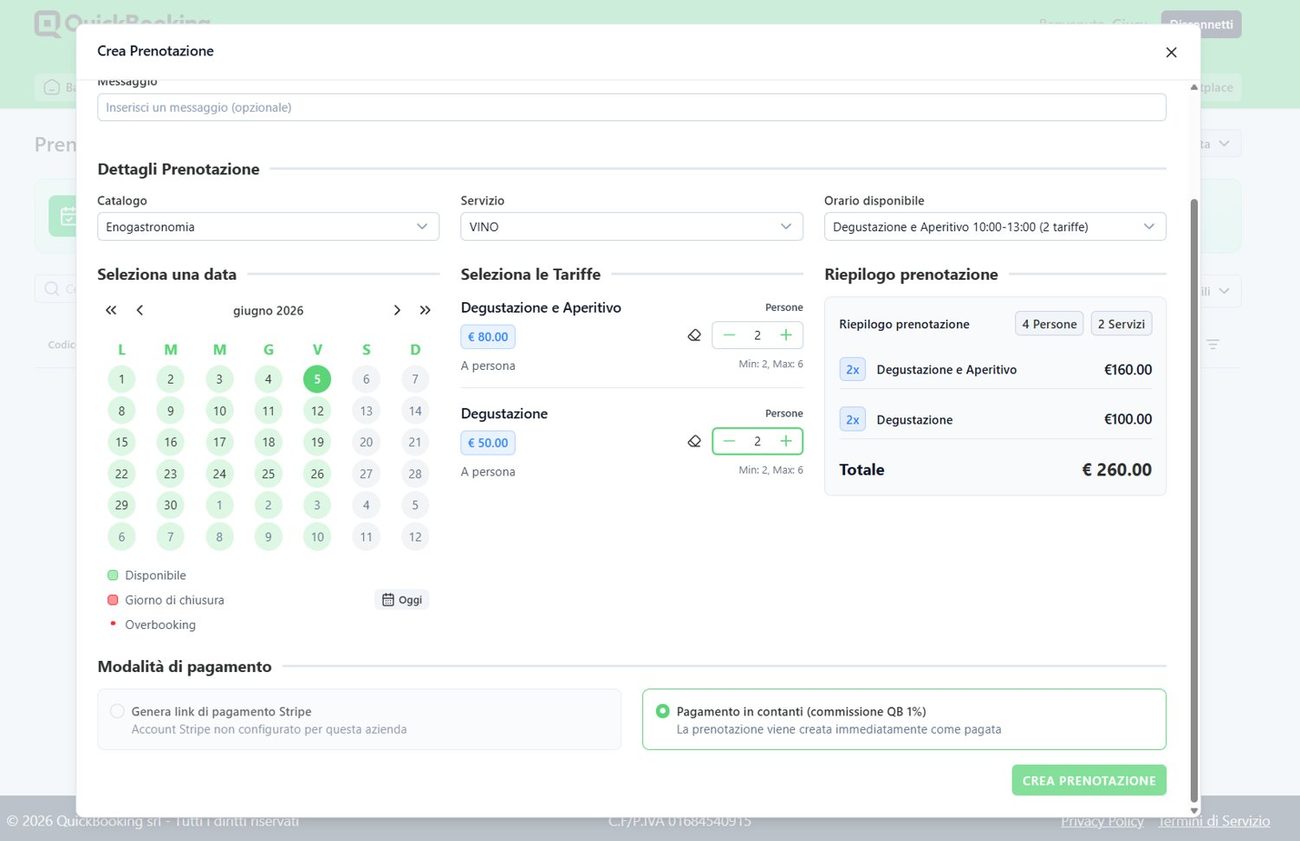Focus the Messaggio input field

click(632, 107)
